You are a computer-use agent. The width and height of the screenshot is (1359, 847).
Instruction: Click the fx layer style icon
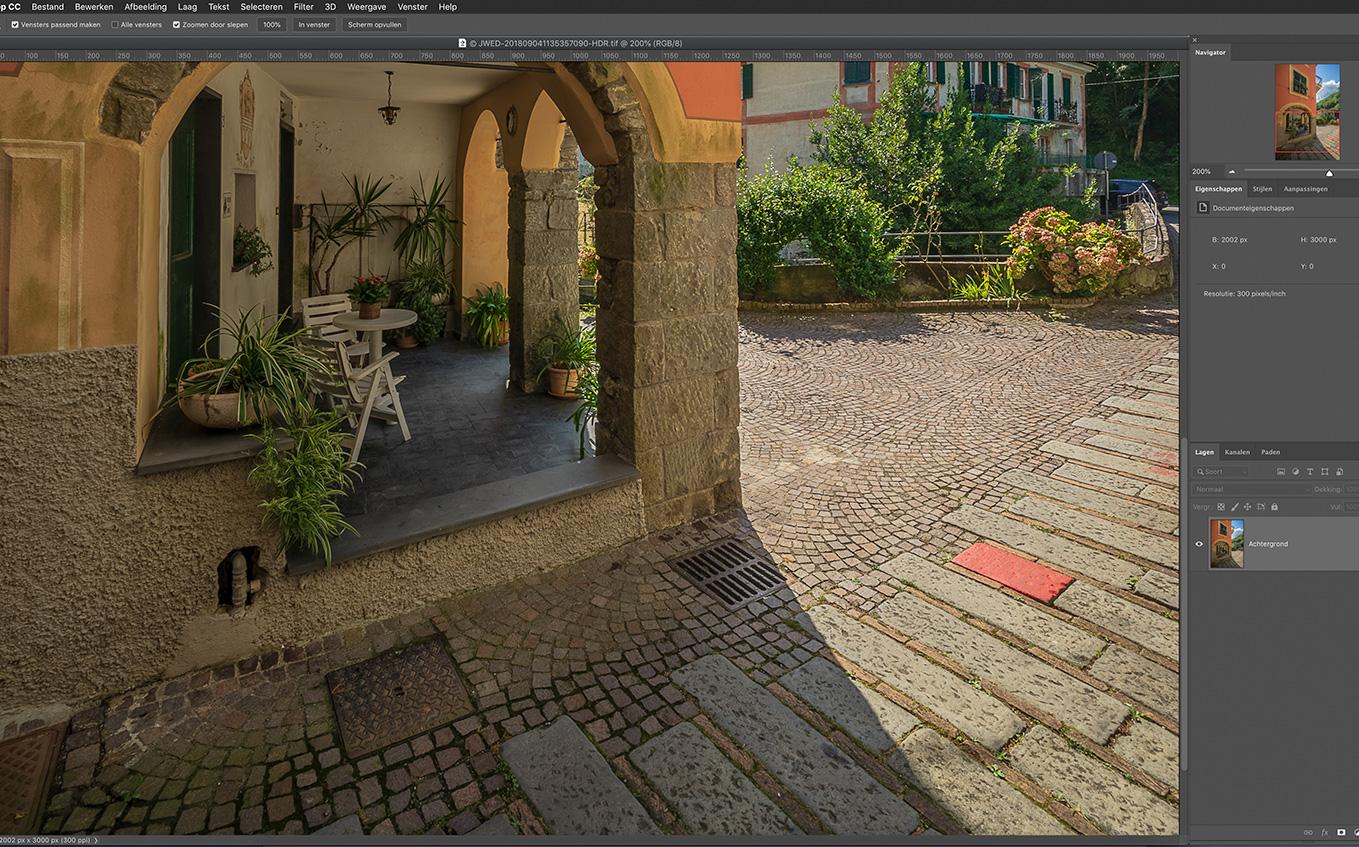1324,832
